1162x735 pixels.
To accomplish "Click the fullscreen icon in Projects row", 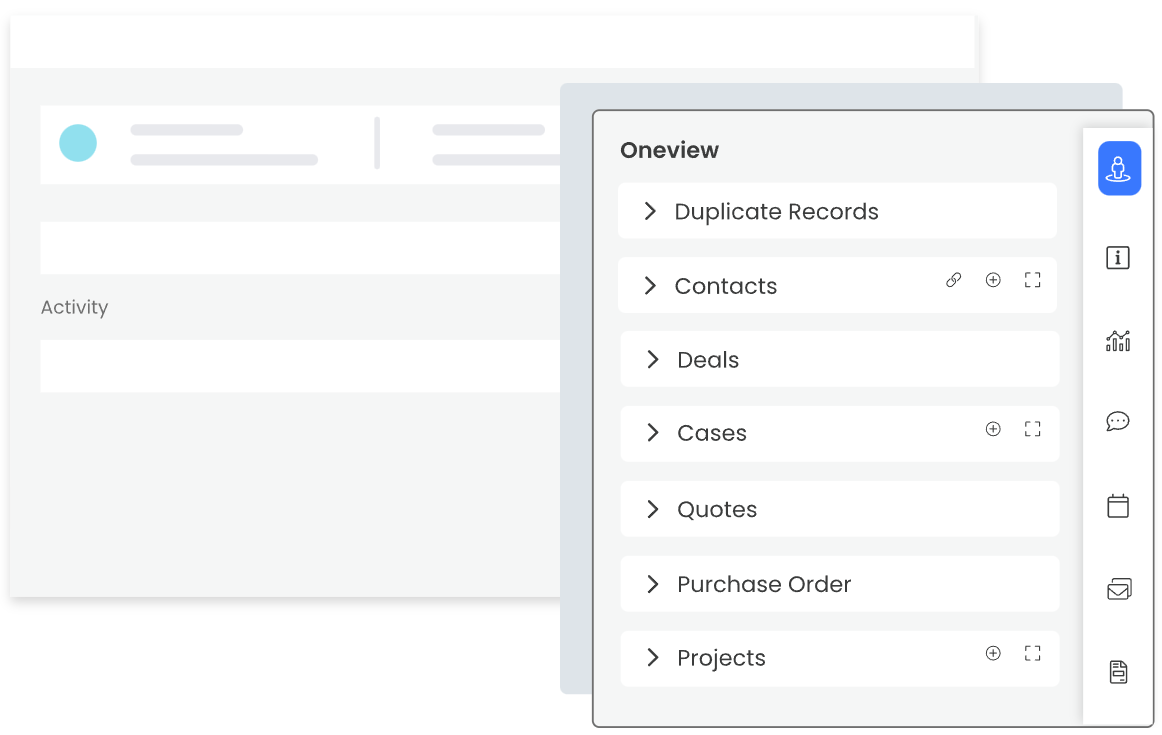I will (1032, 653).
